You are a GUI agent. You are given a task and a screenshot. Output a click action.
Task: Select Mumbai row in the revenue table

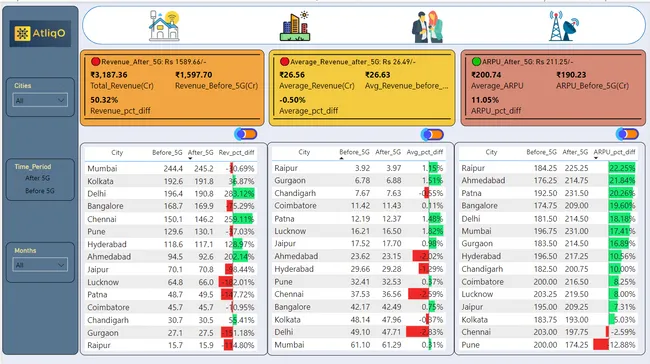(171, 169)
